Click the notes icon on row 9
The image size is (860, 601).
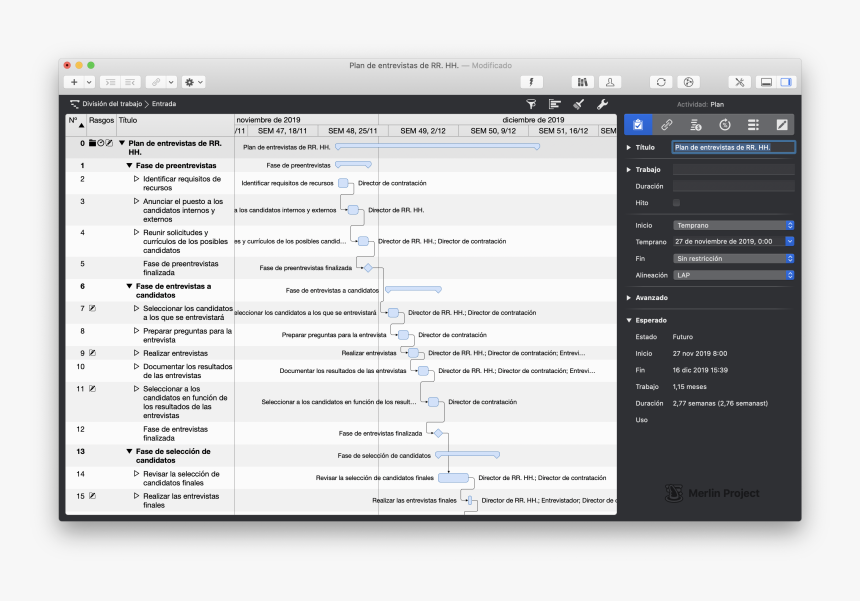[93, 353]
